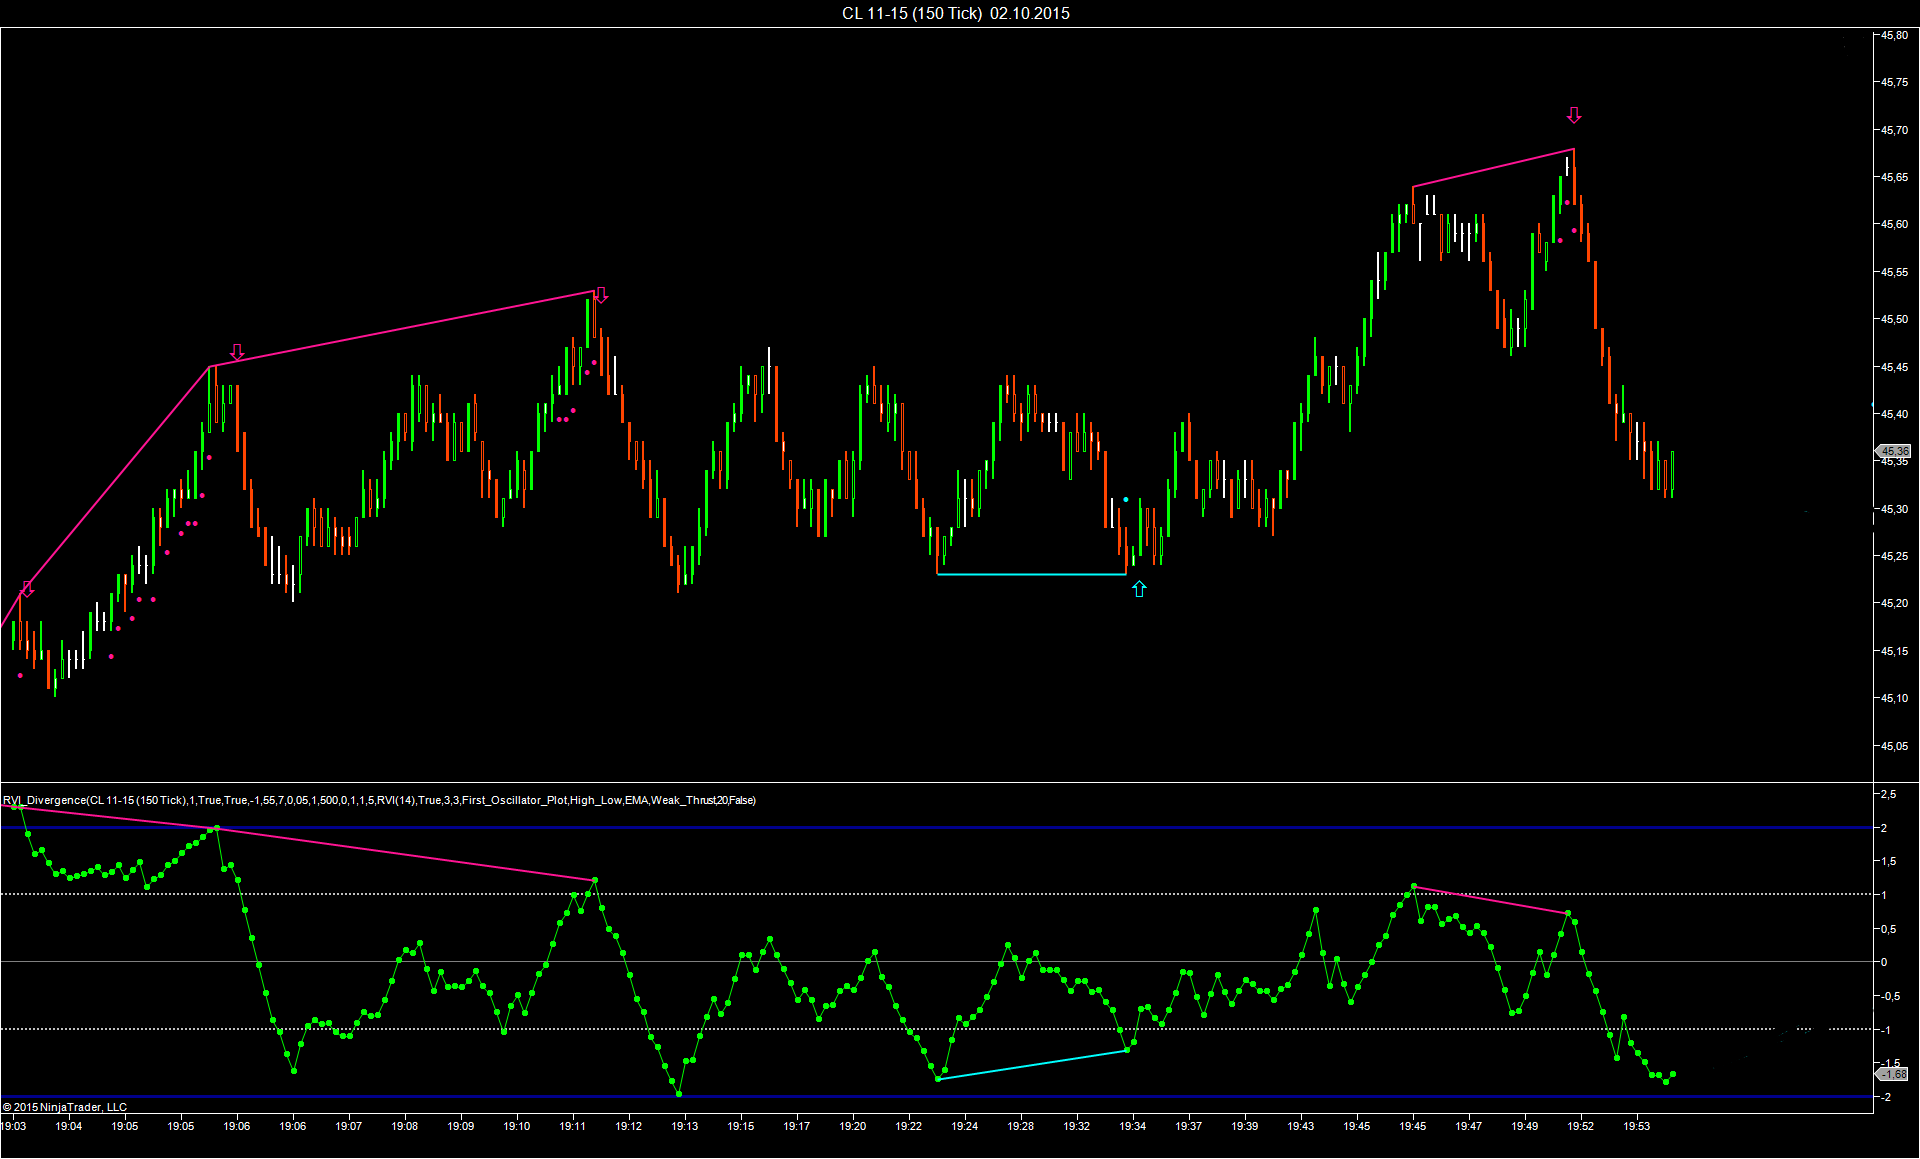Click the pink down arrow at chart start
1920x1159 pixels.
(27, 590)
